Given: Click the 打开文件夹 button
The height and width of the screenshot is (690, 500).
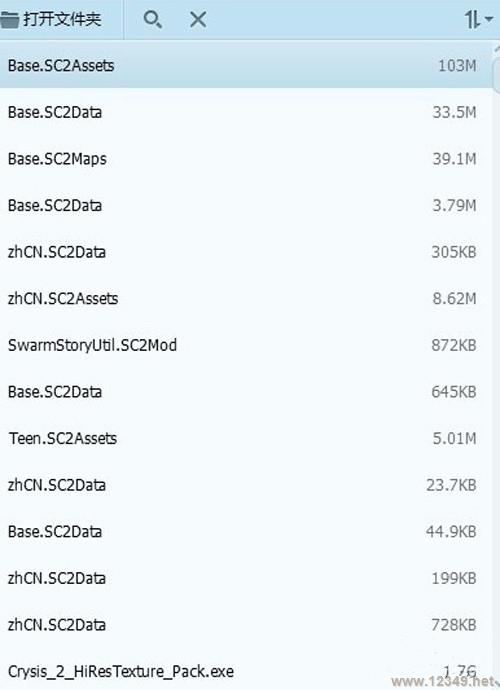Looking at the screenshot, I should tap(52, 19).
